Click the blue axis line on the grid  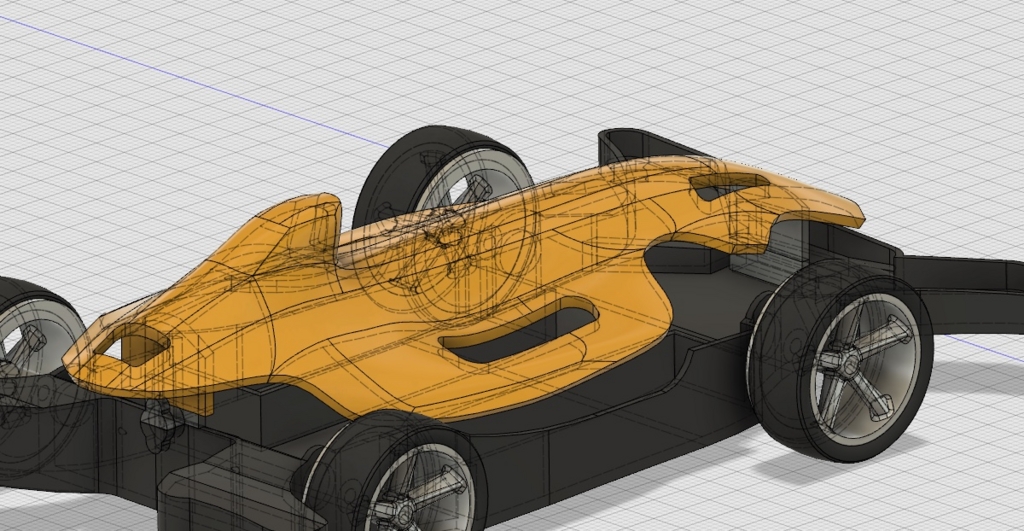(x=196, y=83)
